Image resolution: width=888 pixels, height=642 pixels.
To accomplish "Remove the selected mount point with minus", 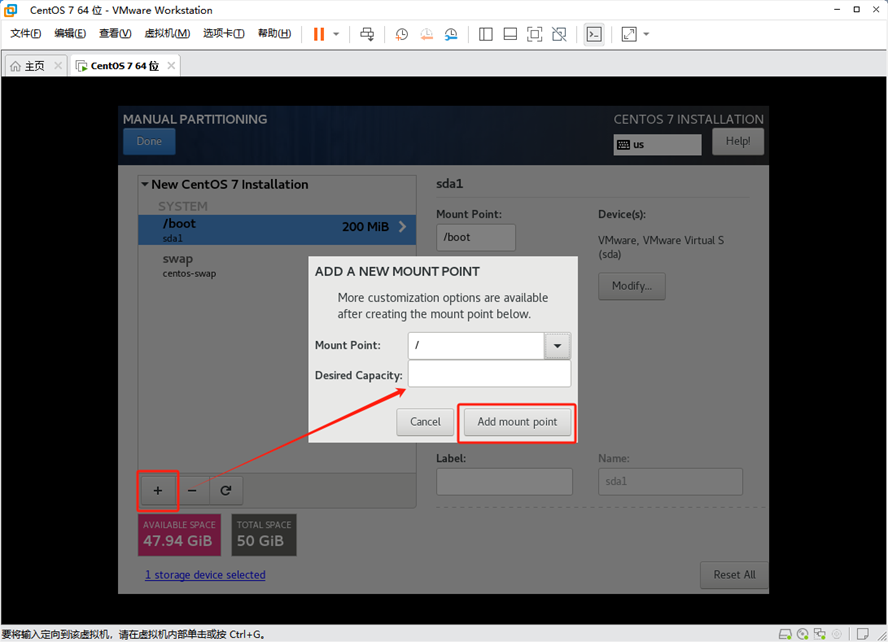I will click(x=192, y=490).
